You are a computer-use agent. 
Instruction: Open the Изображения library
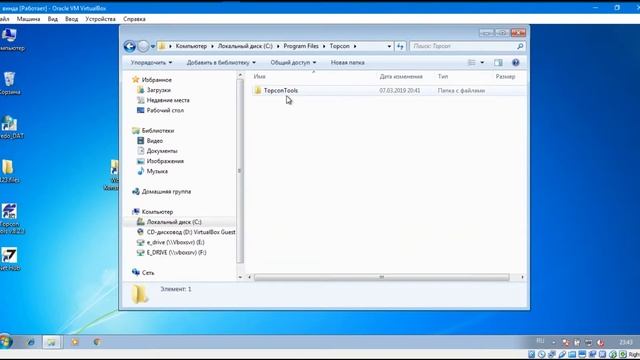tap(165, 161)
